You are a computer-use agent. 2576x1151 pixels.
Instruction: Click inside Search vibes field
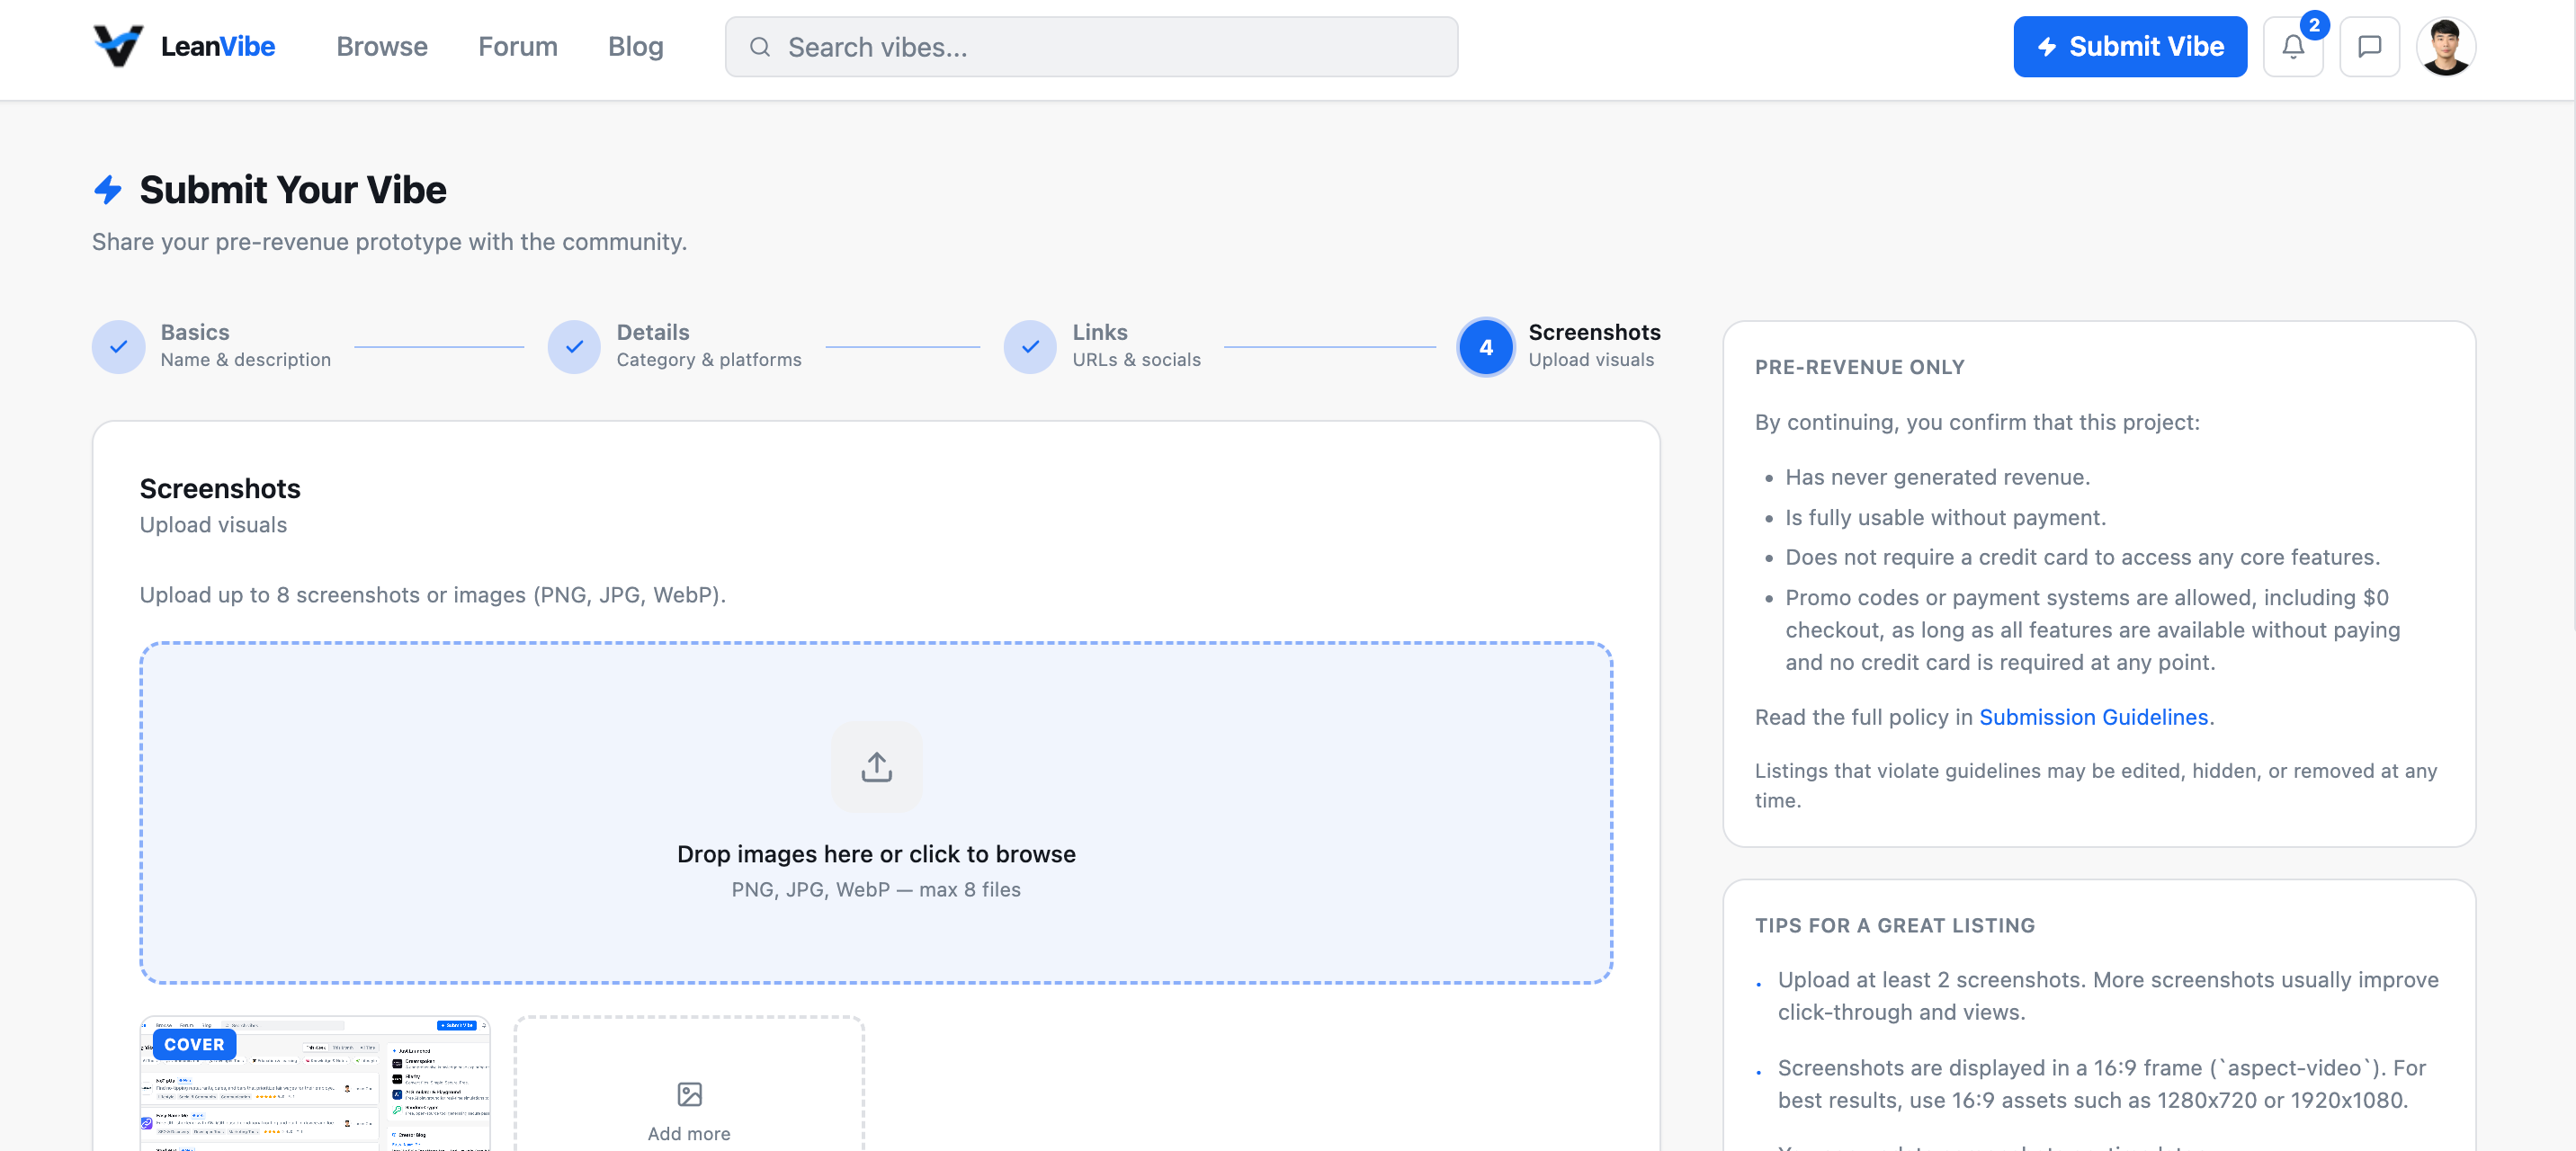1100,47
